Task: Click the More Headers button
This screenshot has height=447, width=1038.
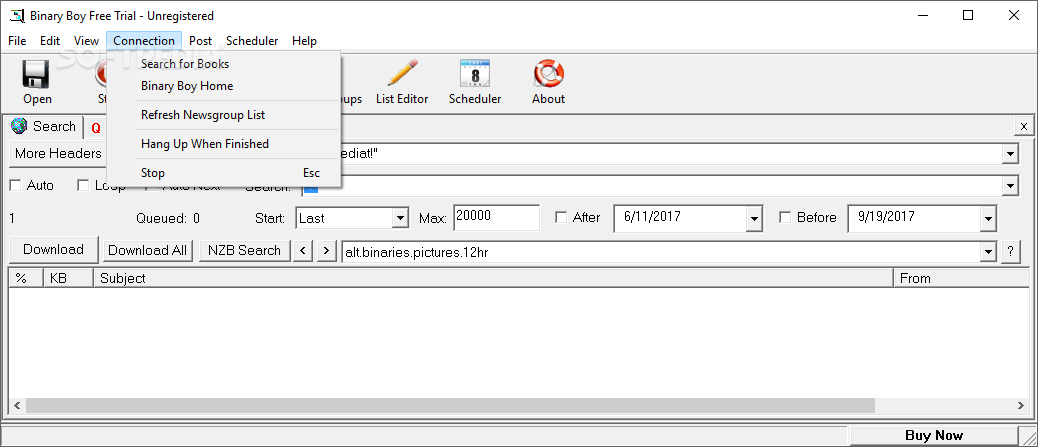Action: [x=58, y=154]
